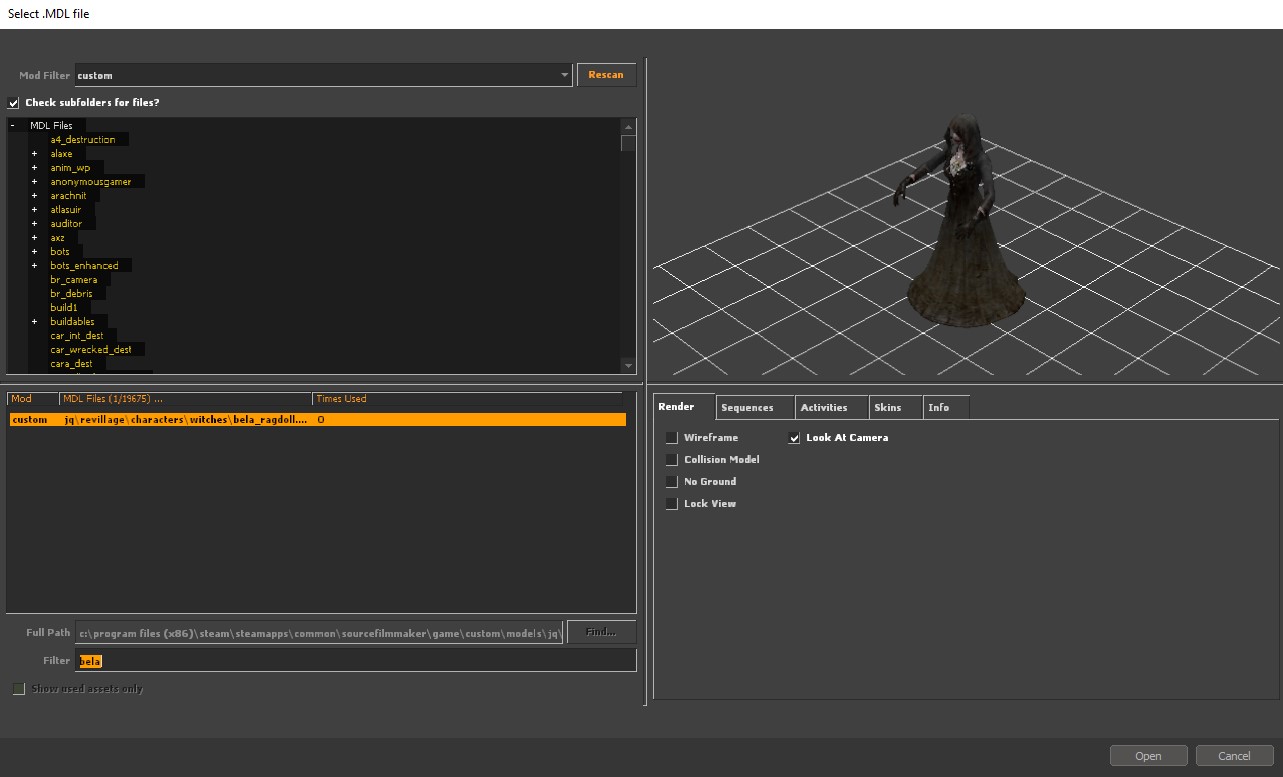Enable the Wireframe checkbox
This screenshot has width=1283, height=777.
click(x=672, y=438)
